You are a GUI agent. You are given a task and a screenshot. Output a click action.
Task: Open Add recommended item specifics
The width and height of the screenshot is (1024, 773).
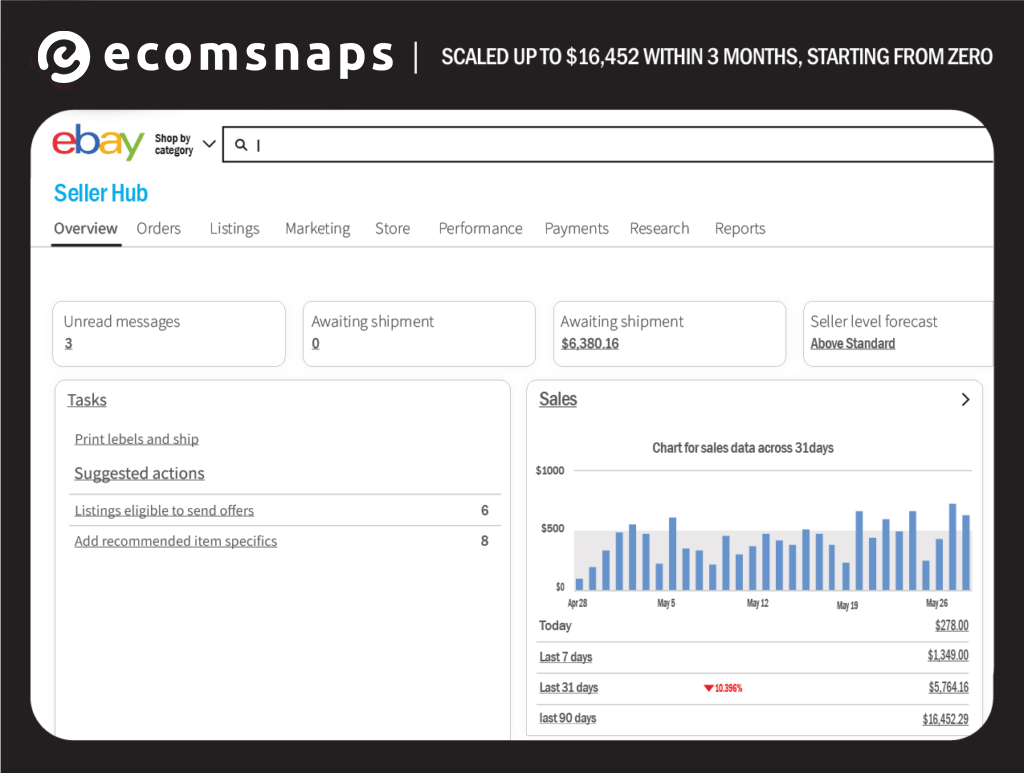coord(176,541)
